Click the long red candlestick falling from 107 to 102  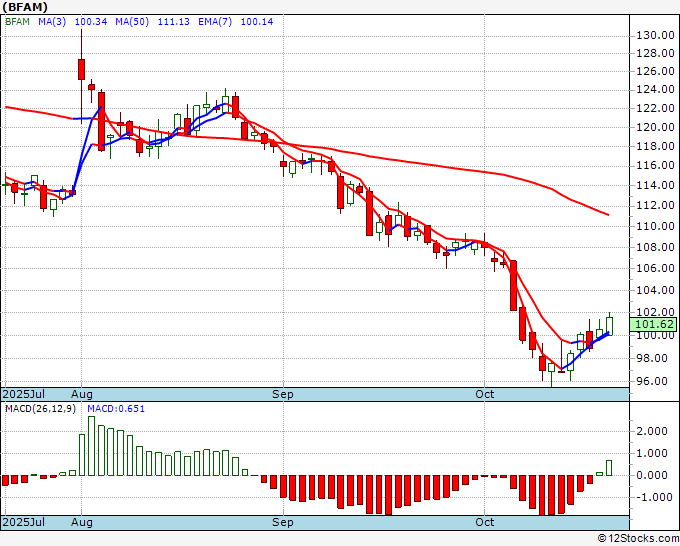pyautogui.click(x=513, y=285)
